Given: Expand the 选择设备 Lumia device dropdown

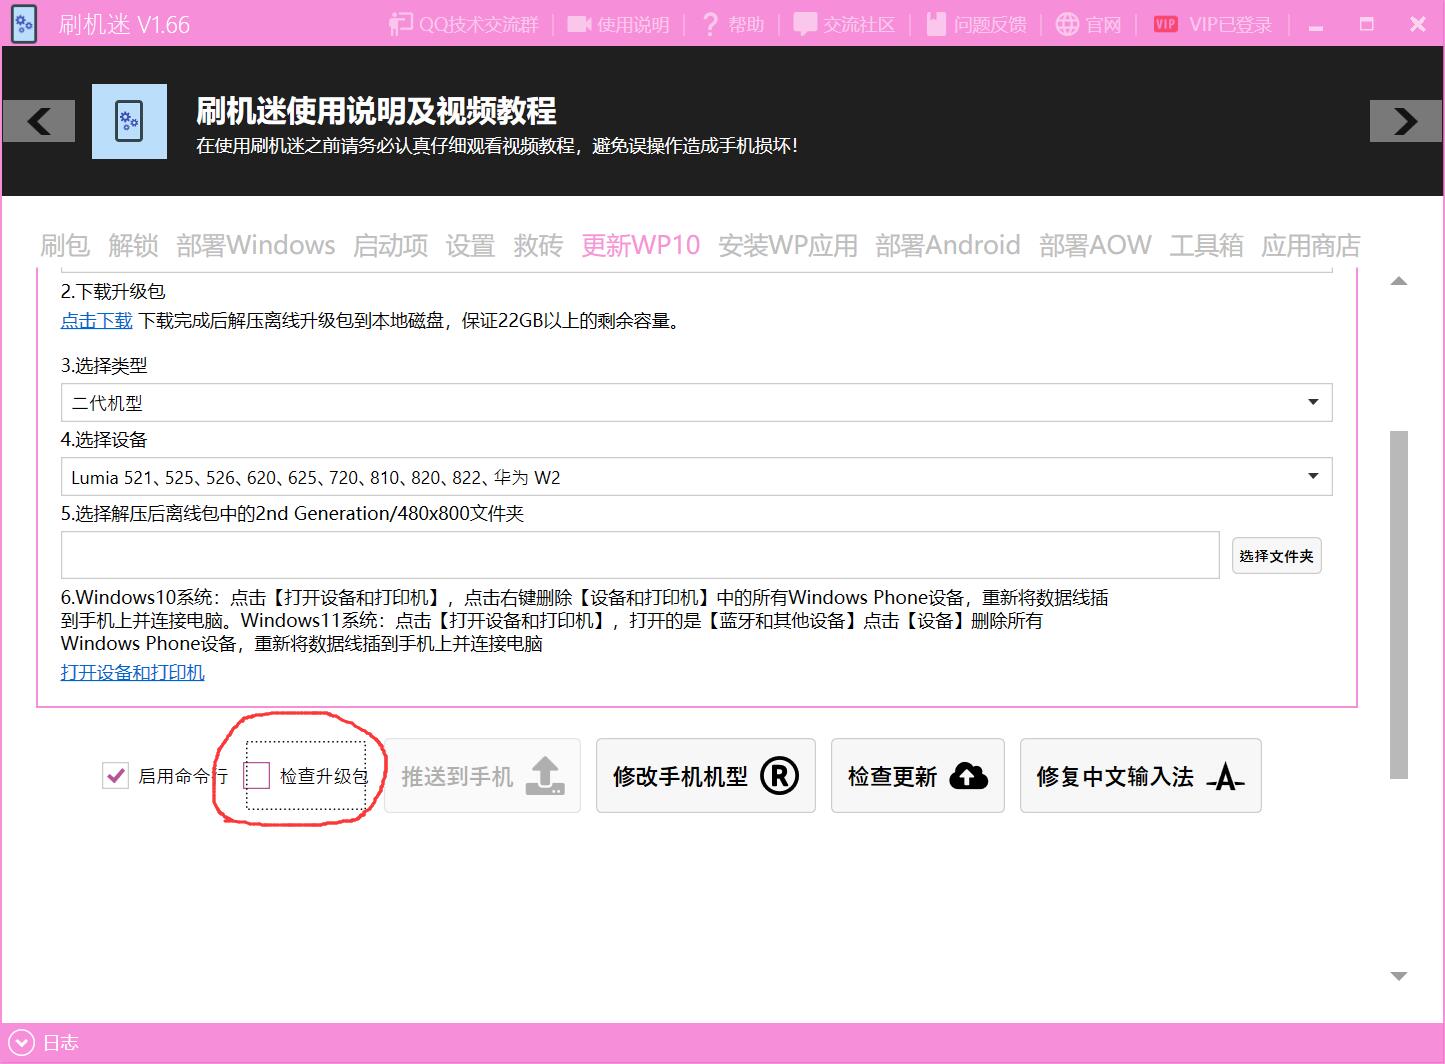Looking at the screenshot, I should pos(696,476).
